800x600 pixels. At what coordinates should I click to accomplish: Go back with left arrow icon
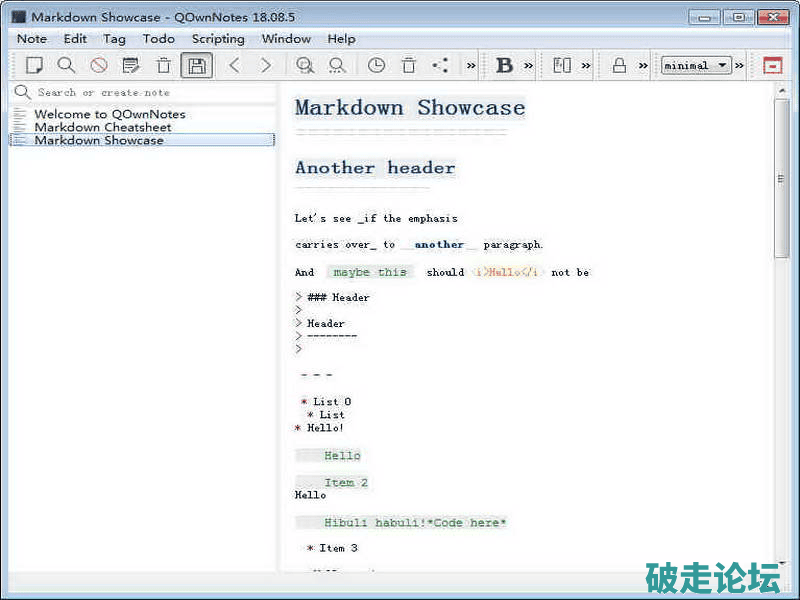pyautogui.click(x=235, y=66)
